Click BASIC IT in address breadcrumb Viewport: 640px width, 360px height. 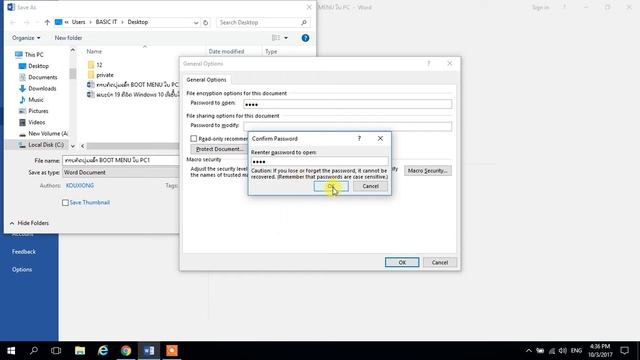[106, 22]
